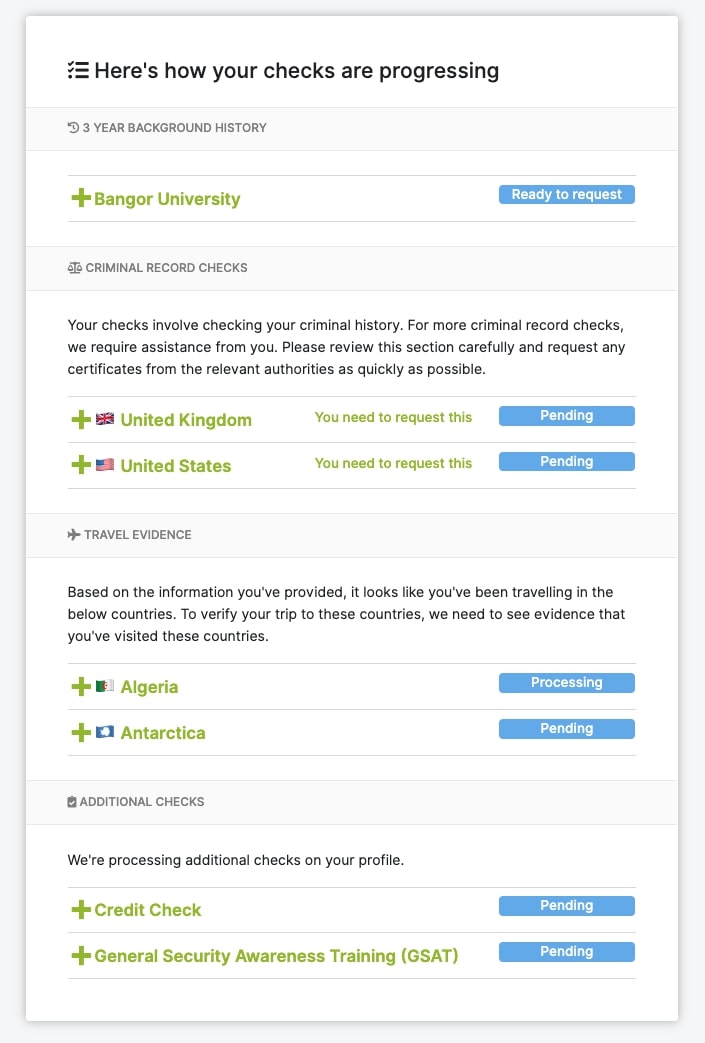
Task: Click the Algeria flag icon
Action: pos(105,686)
